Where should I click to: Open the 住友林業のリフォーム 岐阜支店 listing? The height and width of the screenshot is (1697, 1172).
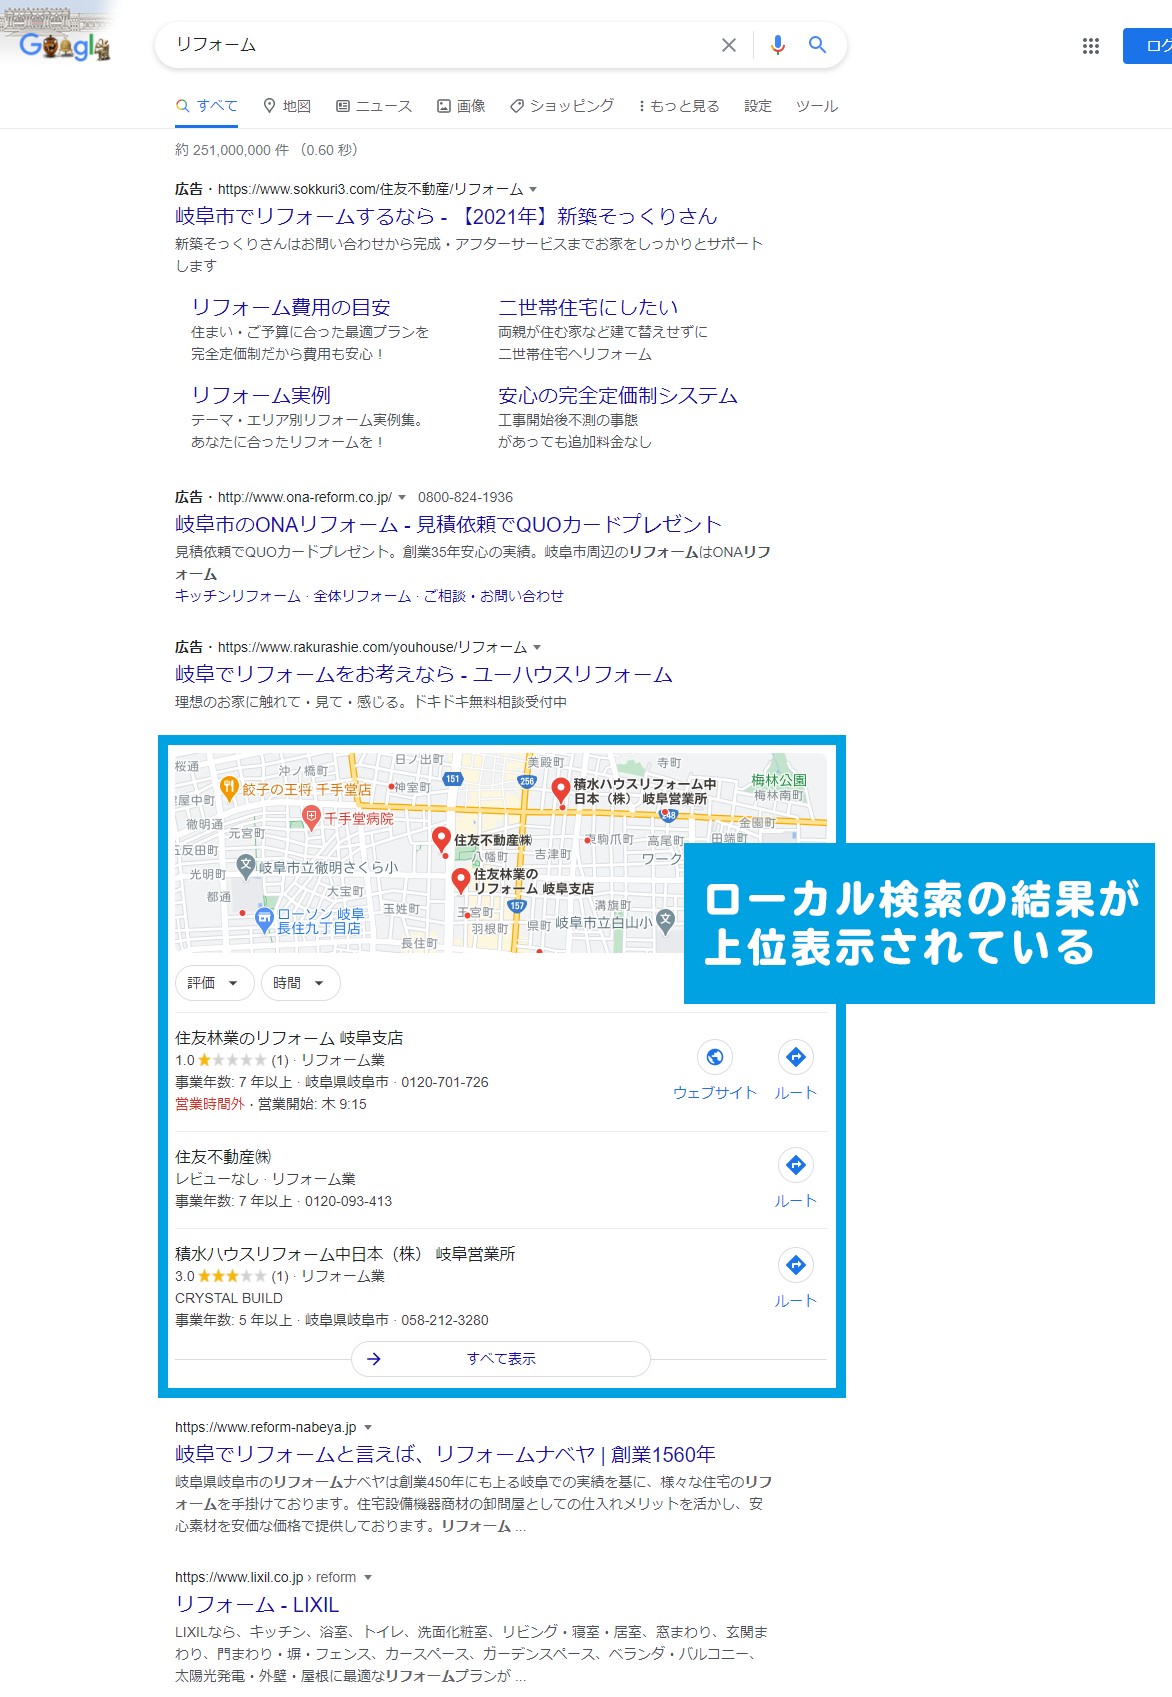289,1038
